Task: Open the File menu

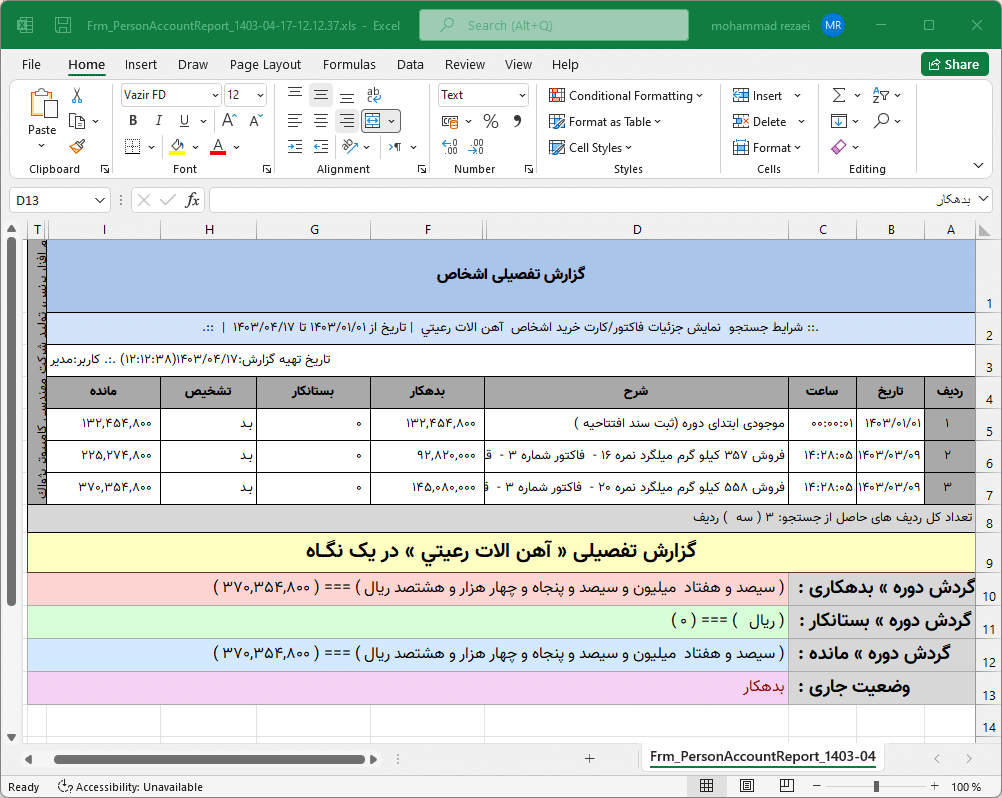Action: click(31, 65)
